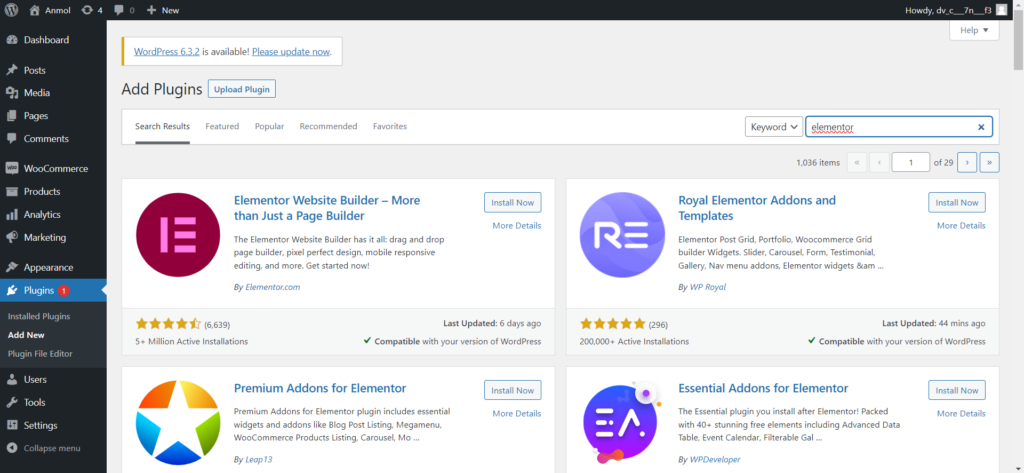Click the Tools wrench icon in sidebar
The width and height of the screenshot is (1024, 473).
tap(12, 402)
